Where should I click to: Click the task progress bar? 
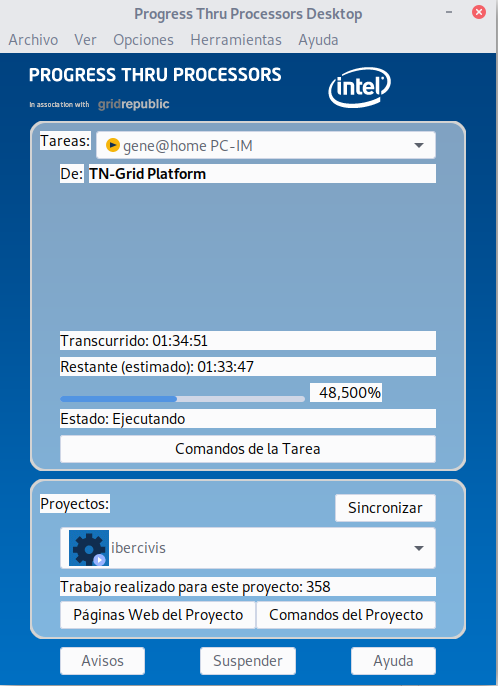point(182,399)
